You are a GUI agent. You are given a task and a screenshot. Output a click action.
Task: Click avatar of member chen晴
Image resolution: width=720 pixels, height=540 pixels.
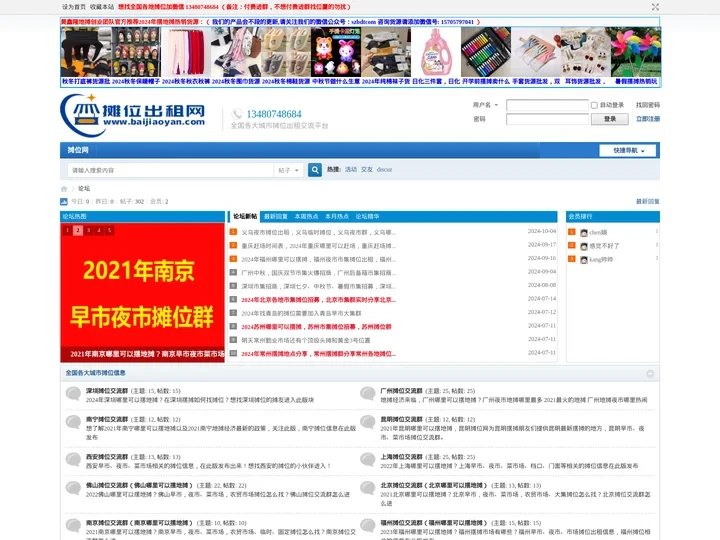pos(584,233)
